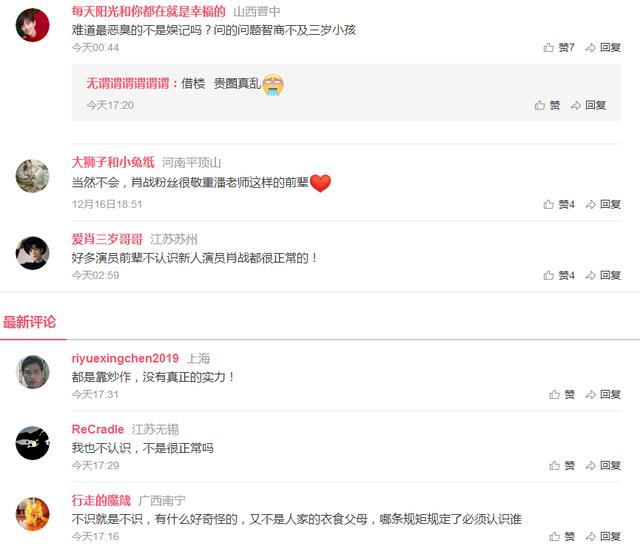Like riyuexingchen2019's comment
The image size is (640, 546).
562,395
